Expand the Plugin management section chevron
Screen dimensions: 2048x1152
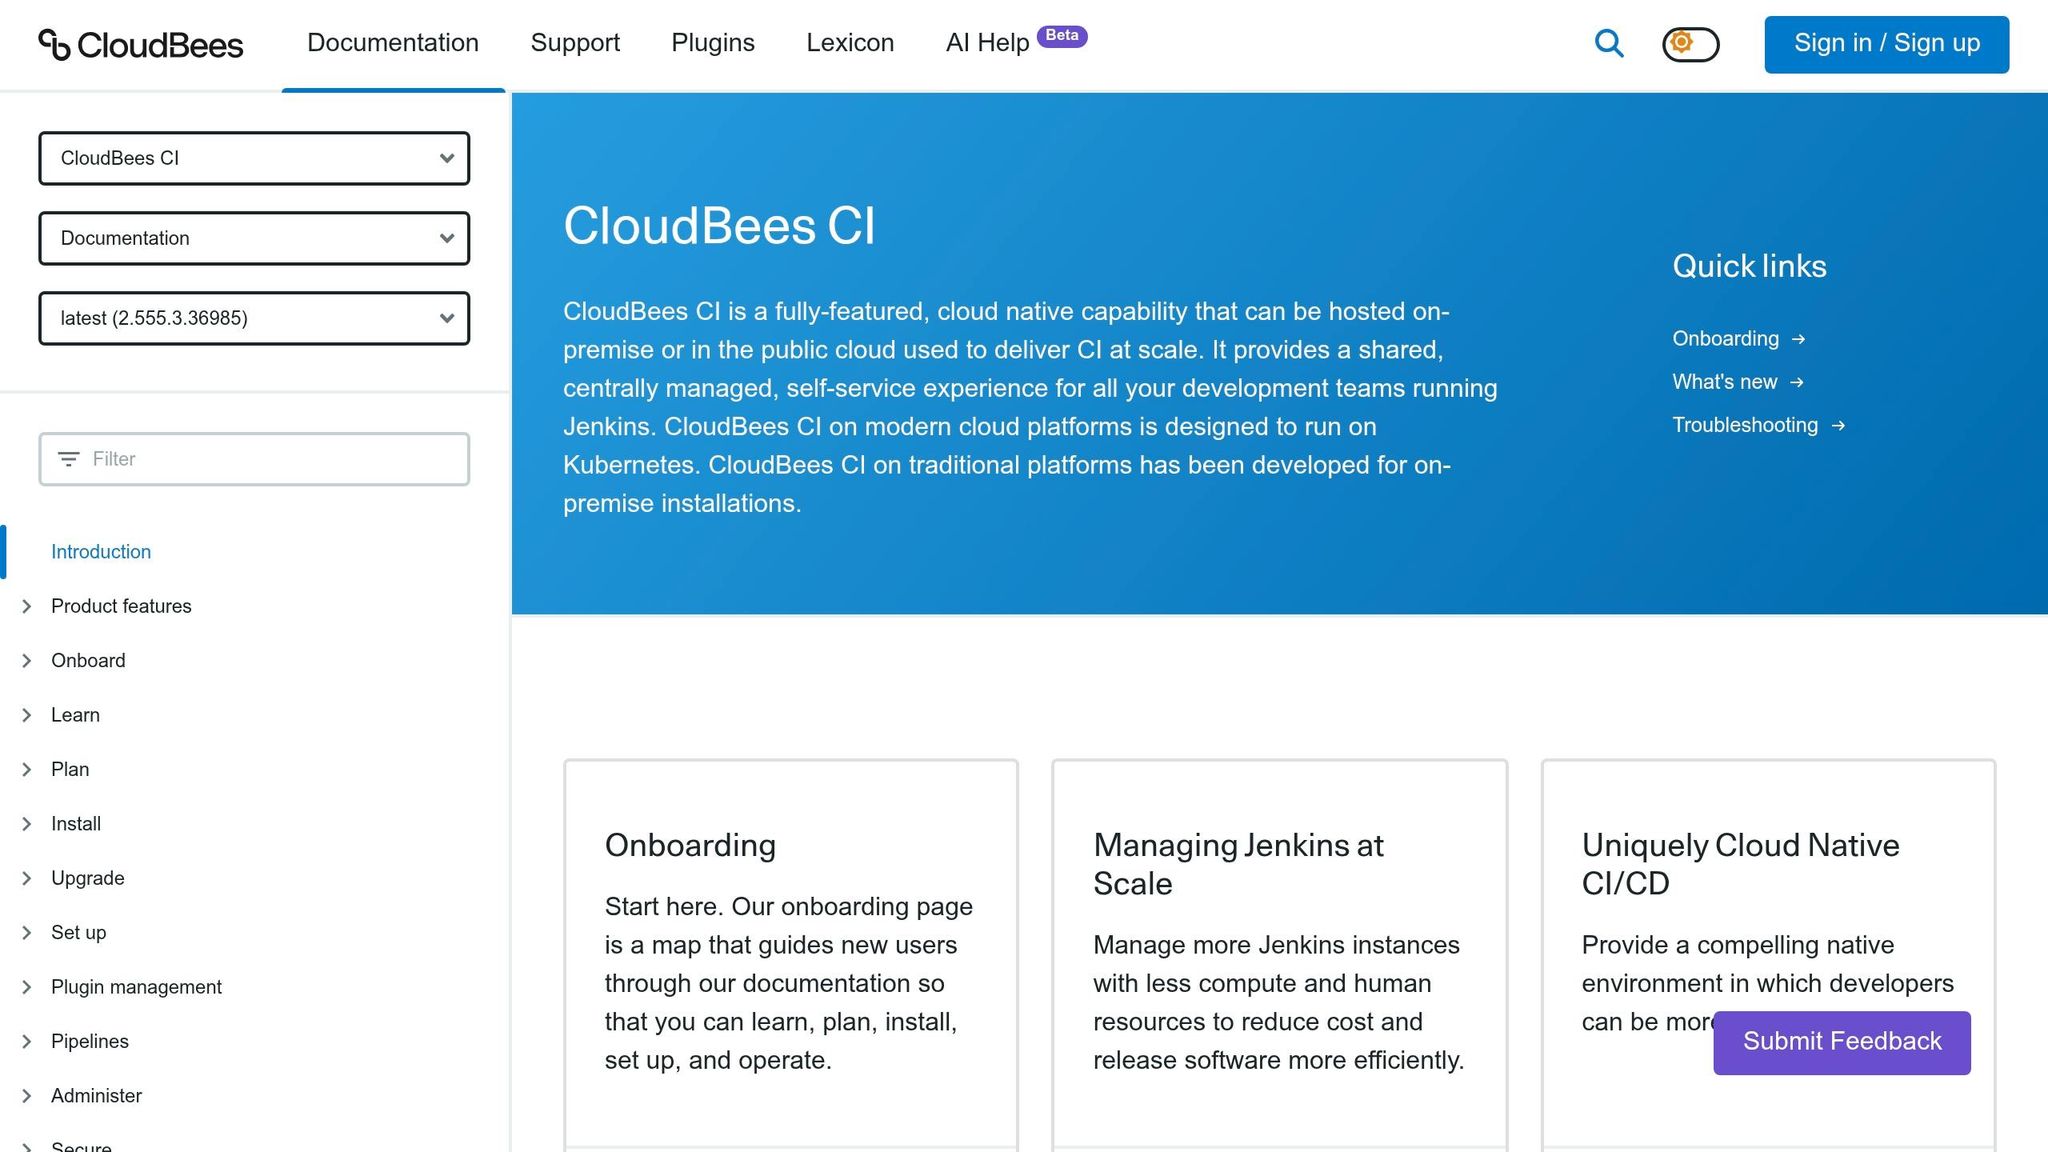tap(27, 987)
